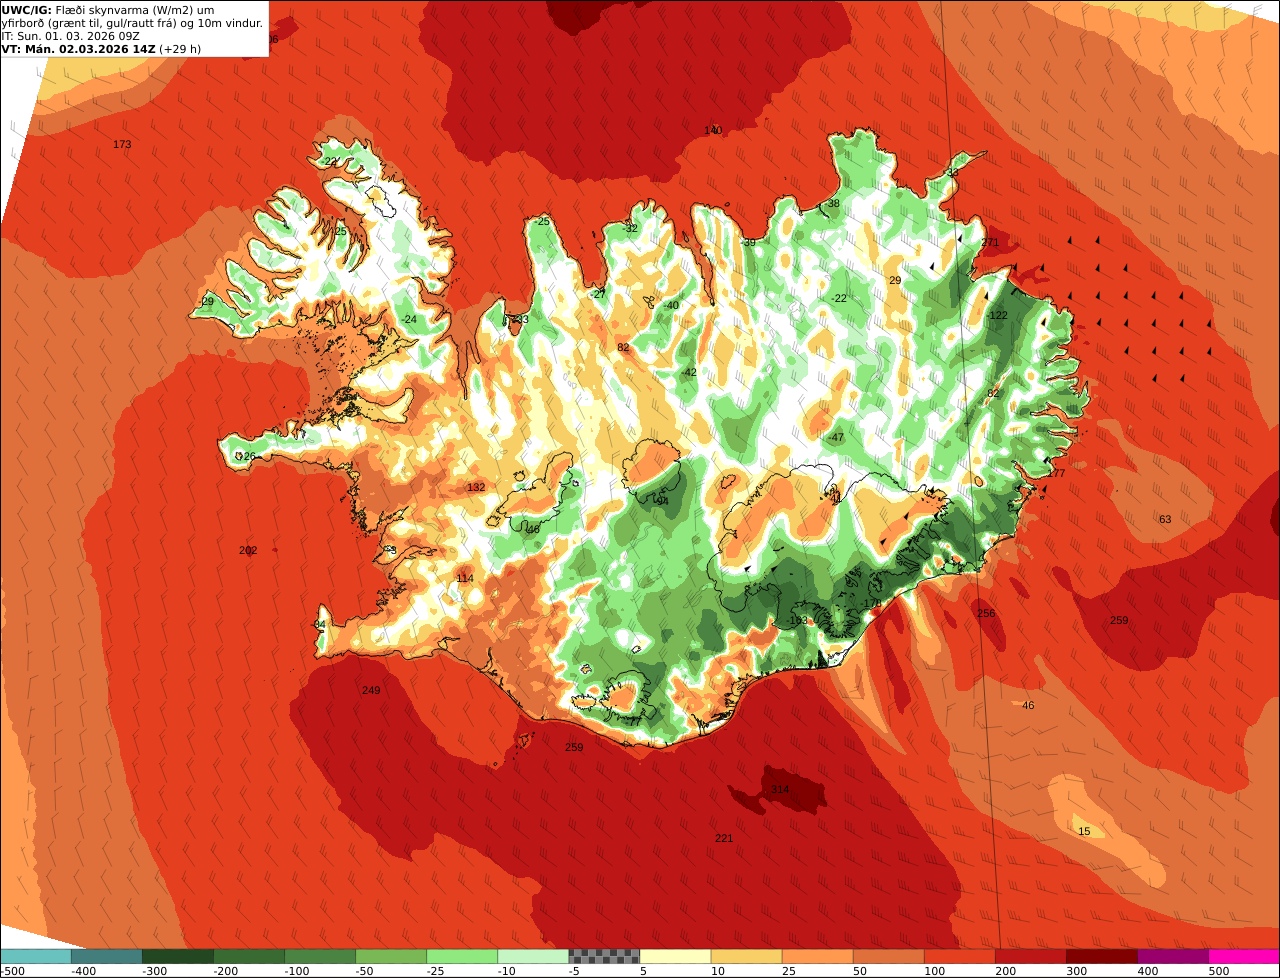Click the map value 277 on the east coast
This screenshot has width=1280, height=978.
tap(1056, 474)
